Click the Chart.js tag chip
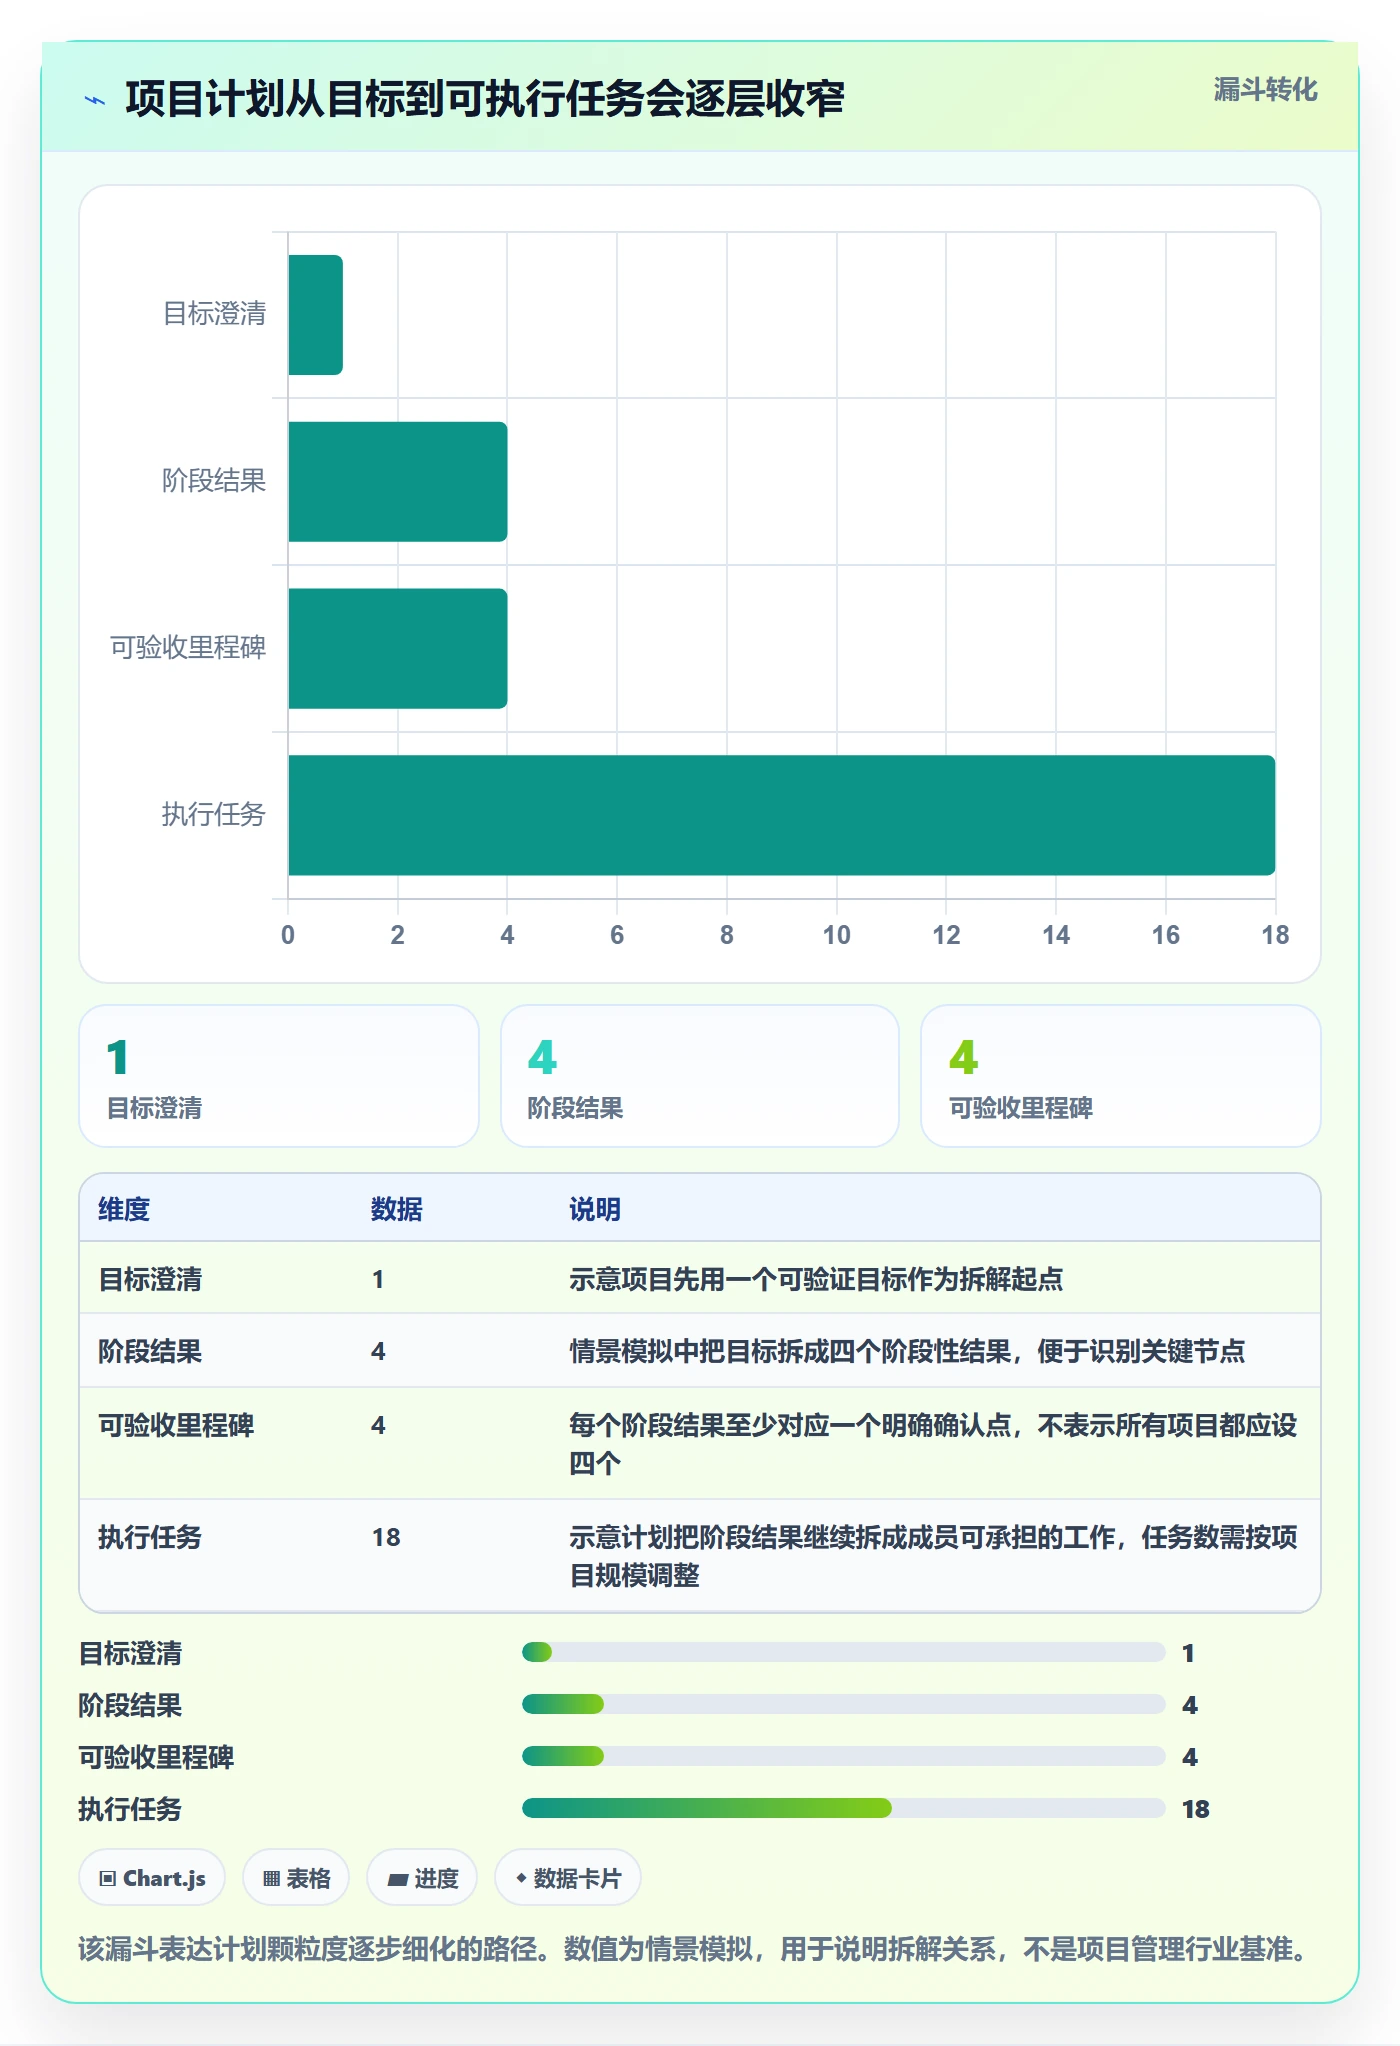The width and height of the screenshot is (1400, 2046). click(152, 1878)
